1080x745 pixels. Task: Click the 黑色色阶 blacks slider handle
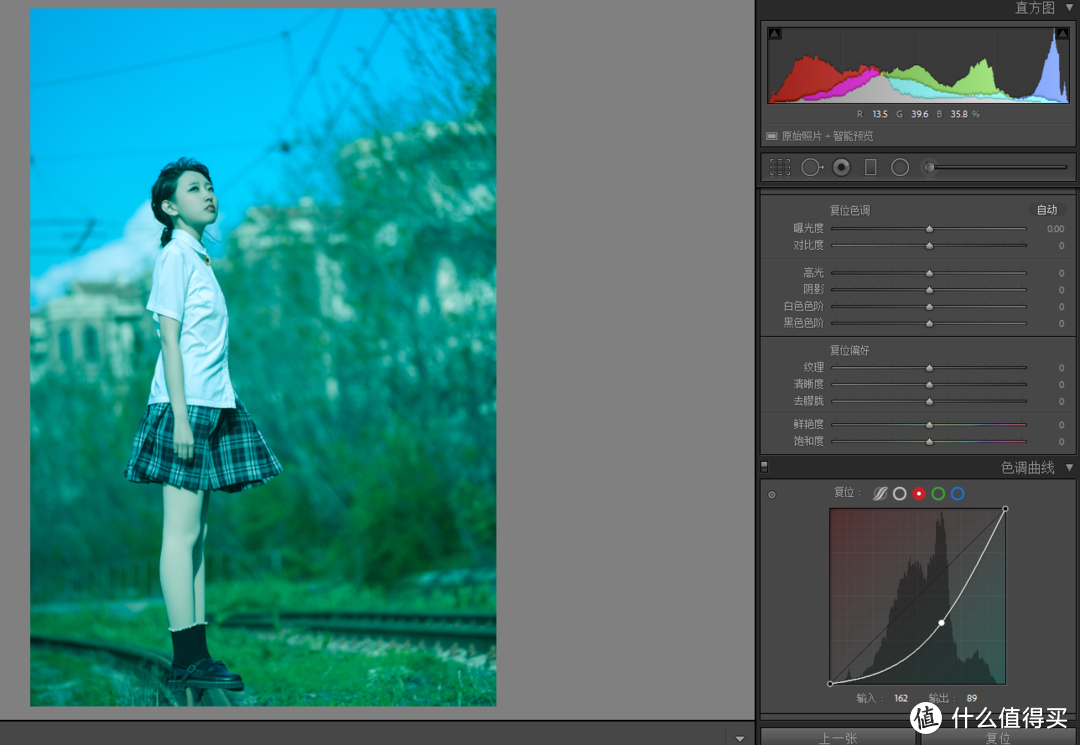coord(929,323)
